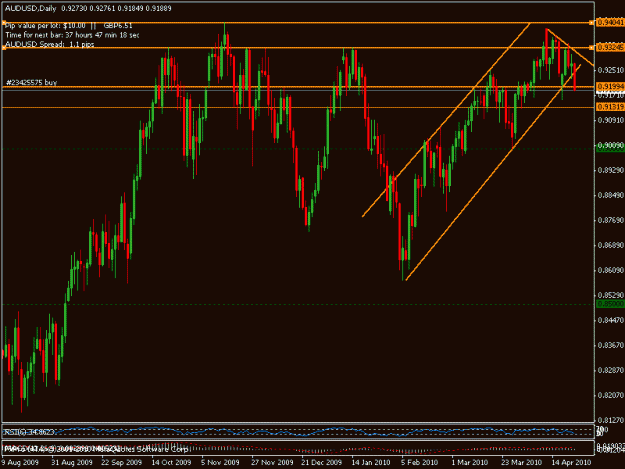Select left anchor handle of 0.94041 line
The image size is (625, 469).
tap(4, 23)
